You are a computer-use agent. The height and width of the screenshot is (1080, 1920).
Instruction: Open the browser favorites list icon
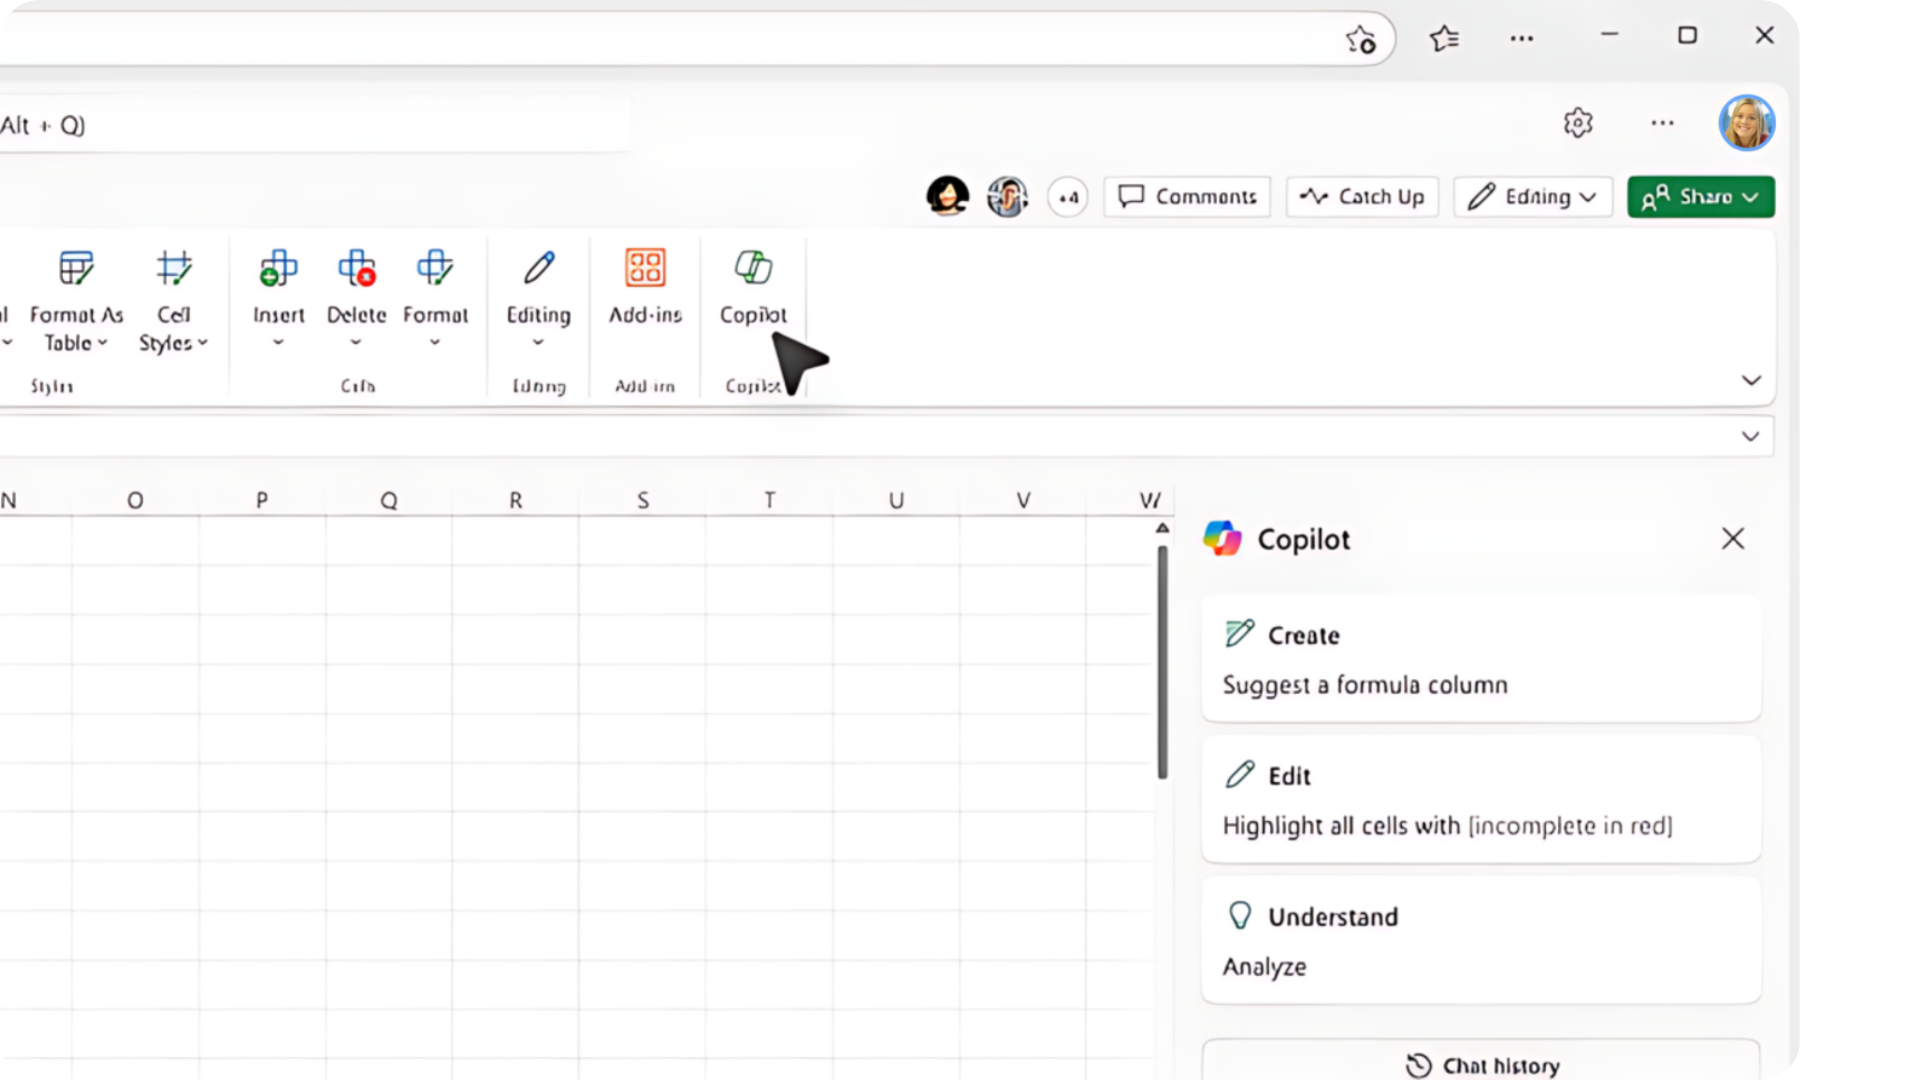[x=1444, y=38]
